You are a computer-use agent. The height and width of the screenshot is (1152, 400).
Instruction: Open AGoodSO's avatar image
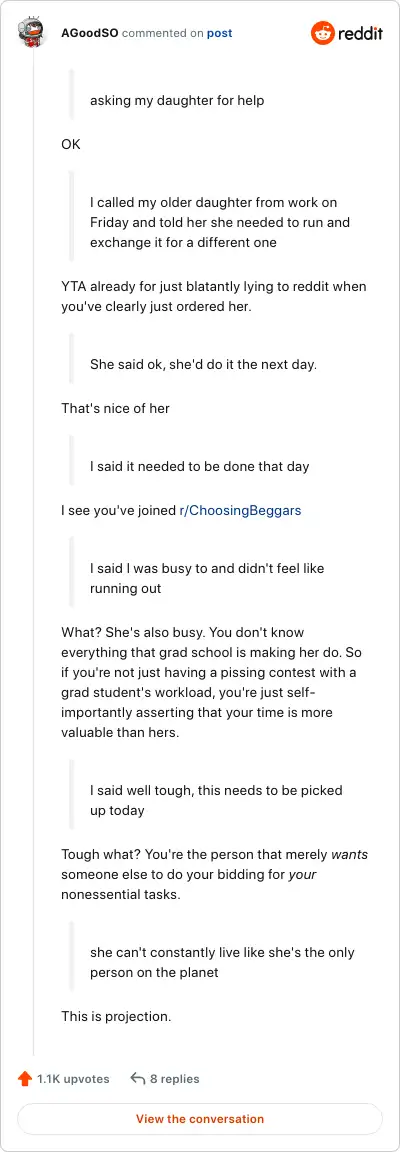pyautogui.click(x=31, y=33)
